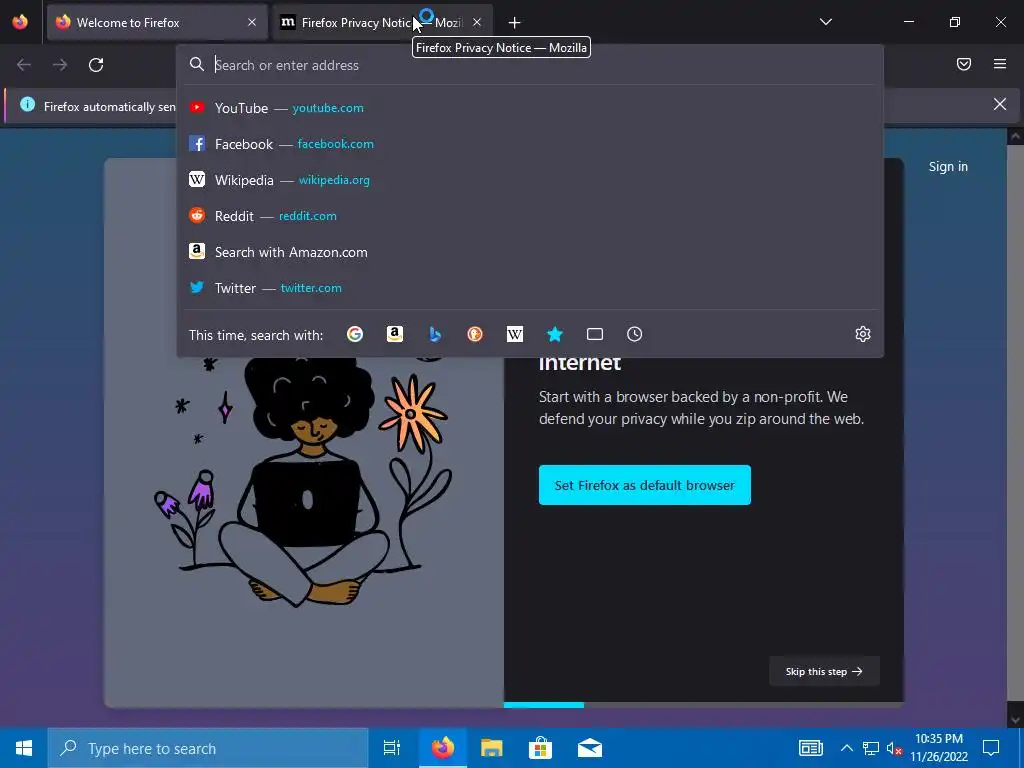
Task: Click the Sign in link
Action: click(x=948, y=167)
